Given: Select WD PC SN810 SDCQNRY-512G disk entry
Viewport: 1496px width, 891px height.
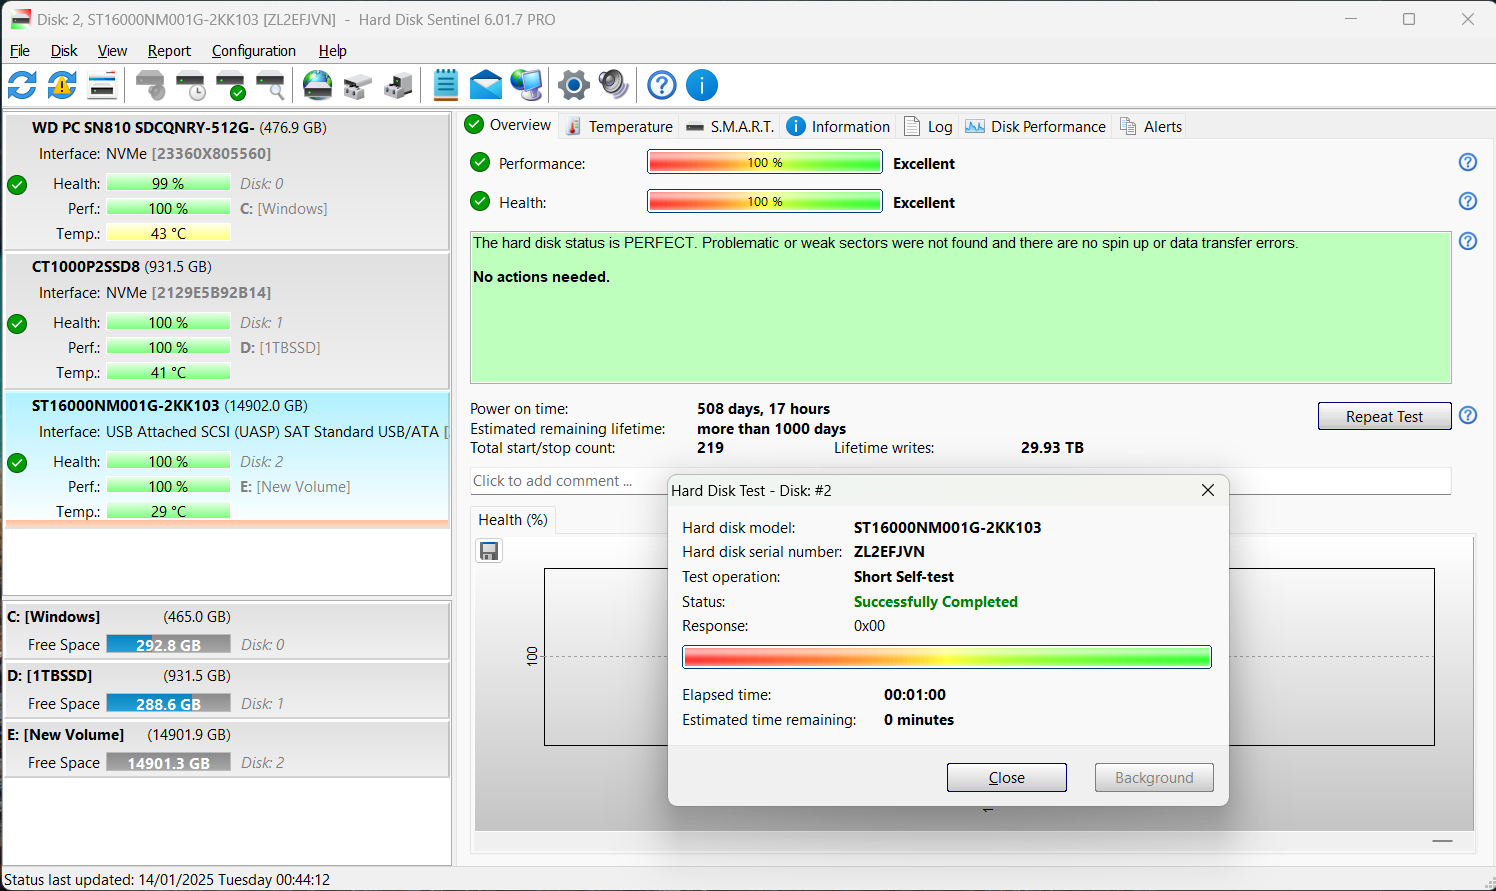Looking at the screenshot, I should tap(227, 181).
